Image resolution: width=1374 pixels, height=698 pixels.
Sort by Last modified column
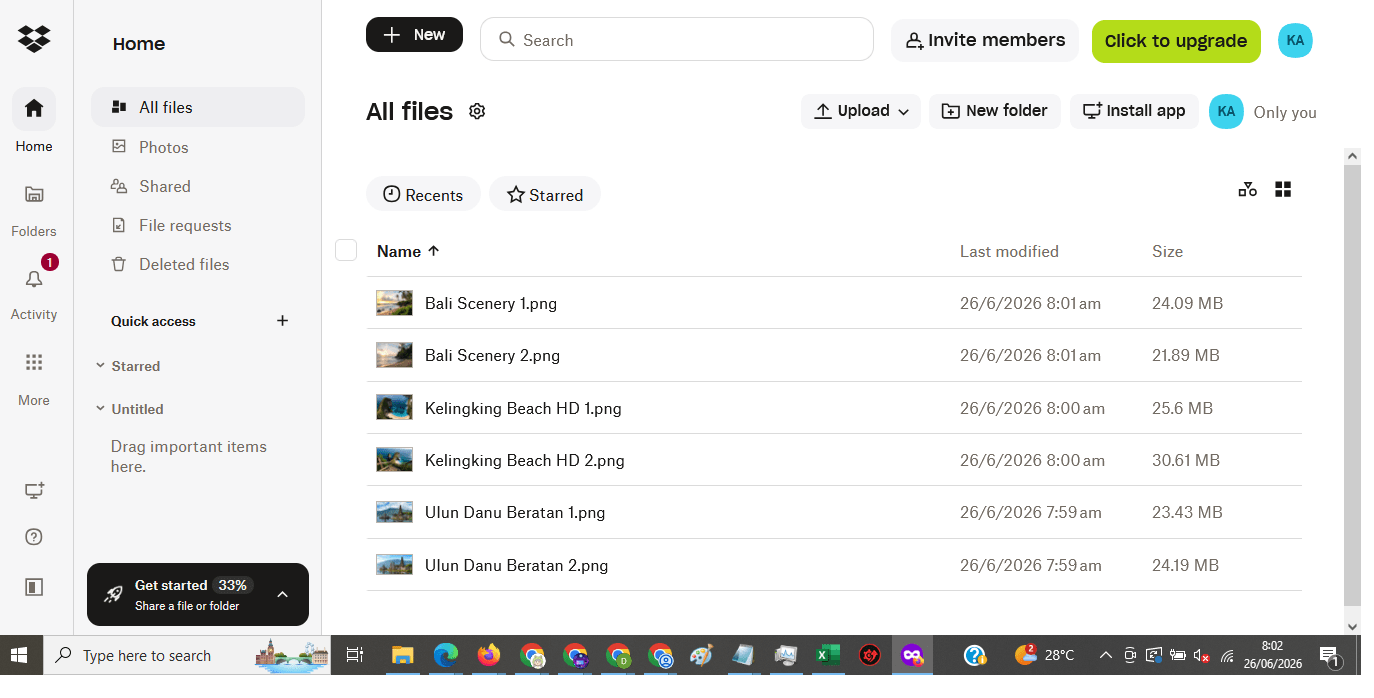[x=1009, y=251]
